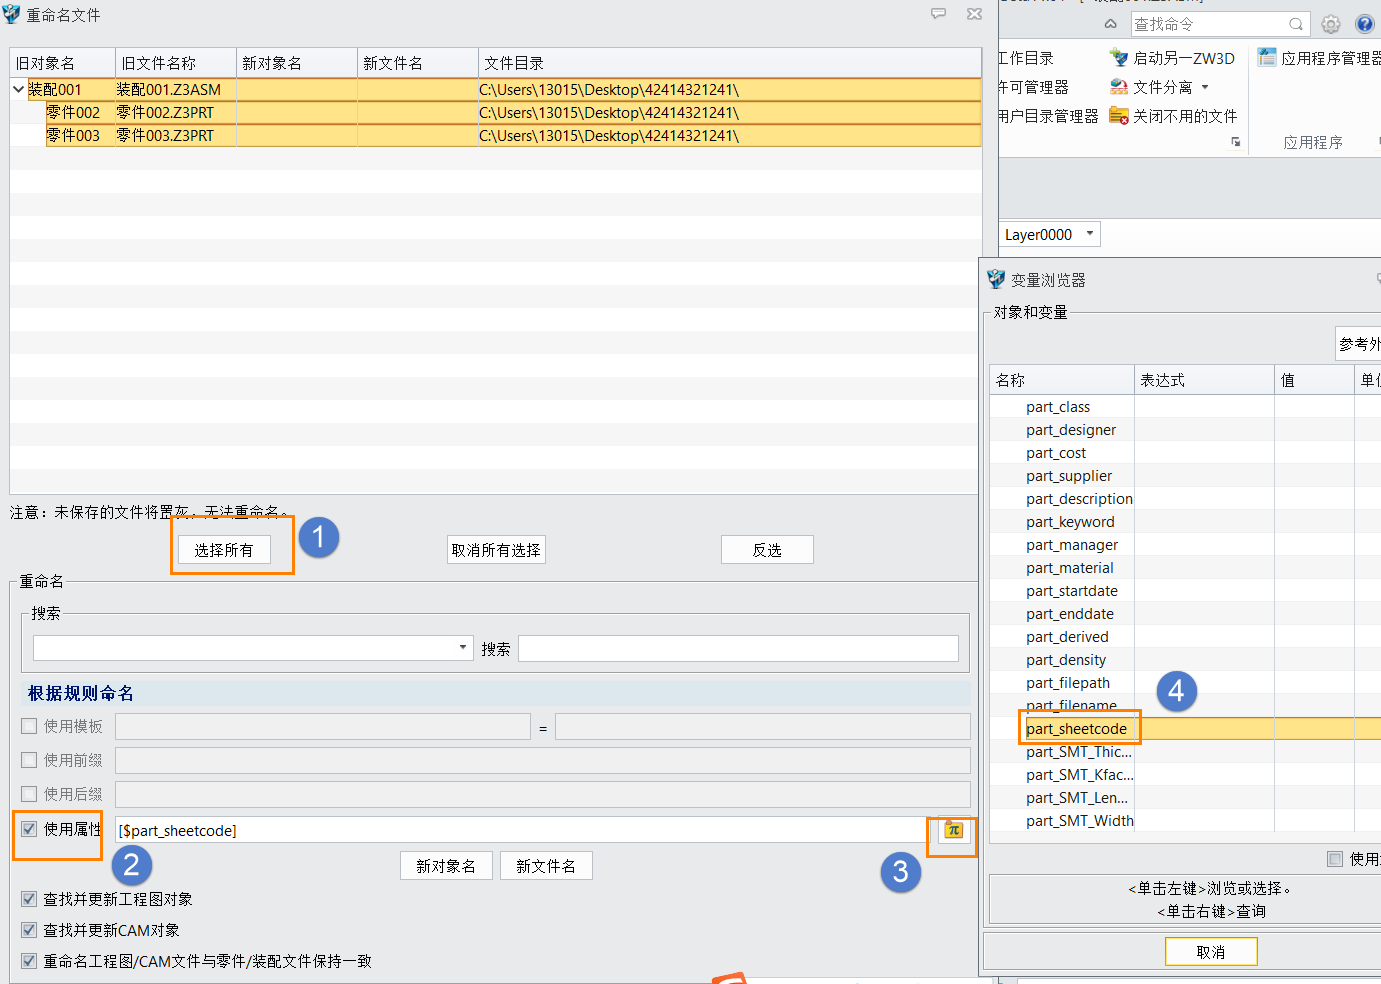Image resolution: width=1381 pixels, height=984 pixels.
Task: Click the application manager icon
Action: [x=1267, y=57]
